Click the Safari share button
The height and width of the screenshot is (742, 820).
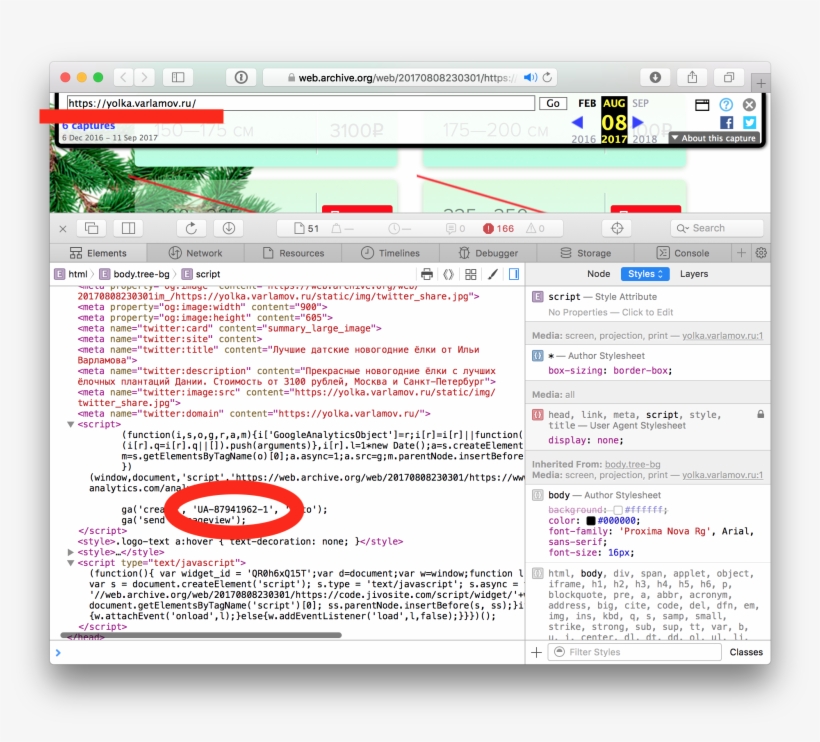tap(692, 77)
